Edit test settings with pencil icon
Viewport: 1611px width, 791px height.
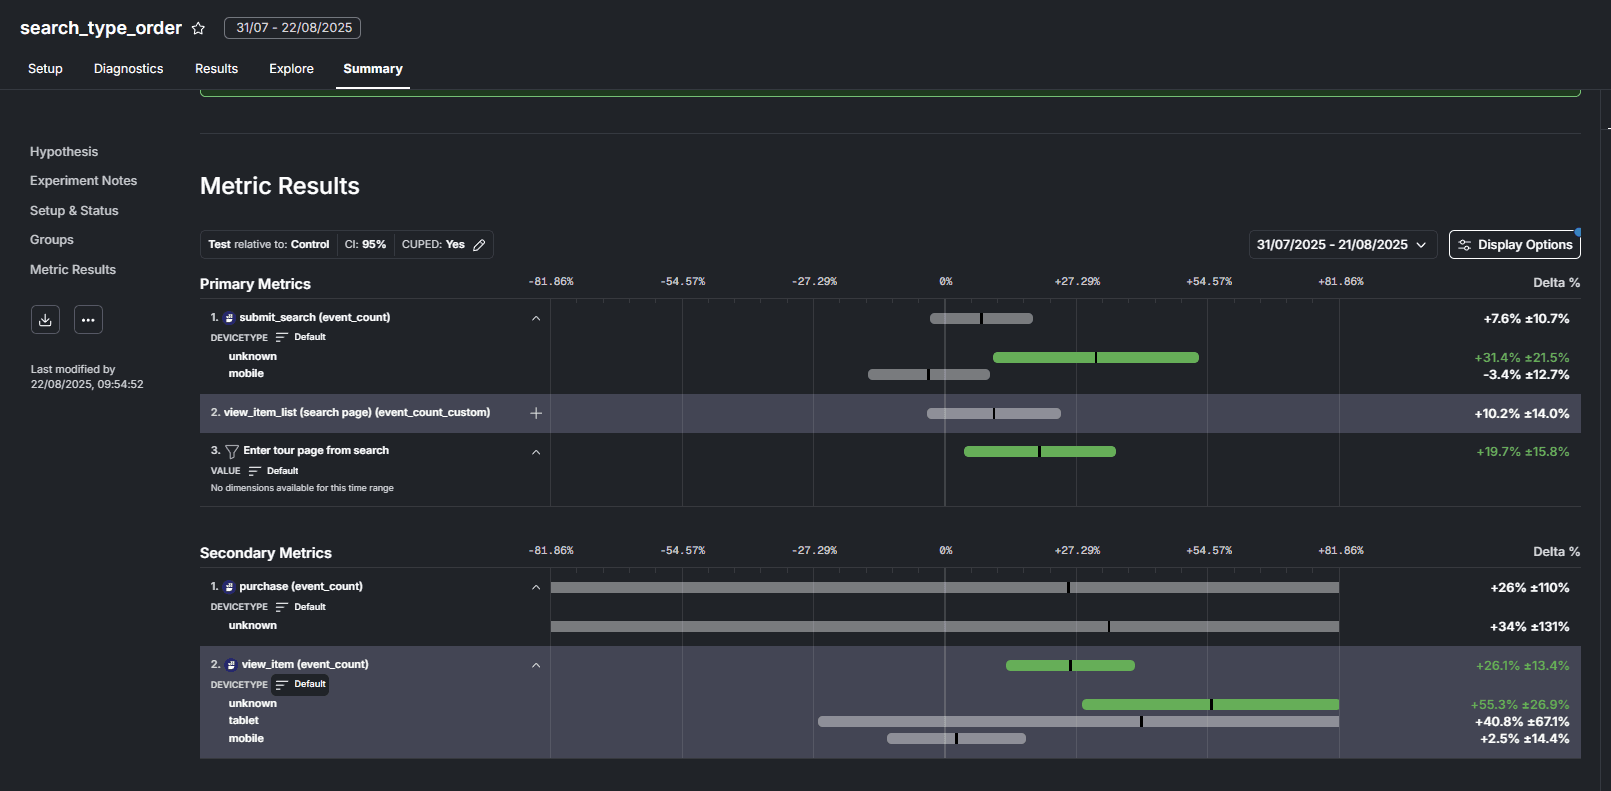point(479,245)
